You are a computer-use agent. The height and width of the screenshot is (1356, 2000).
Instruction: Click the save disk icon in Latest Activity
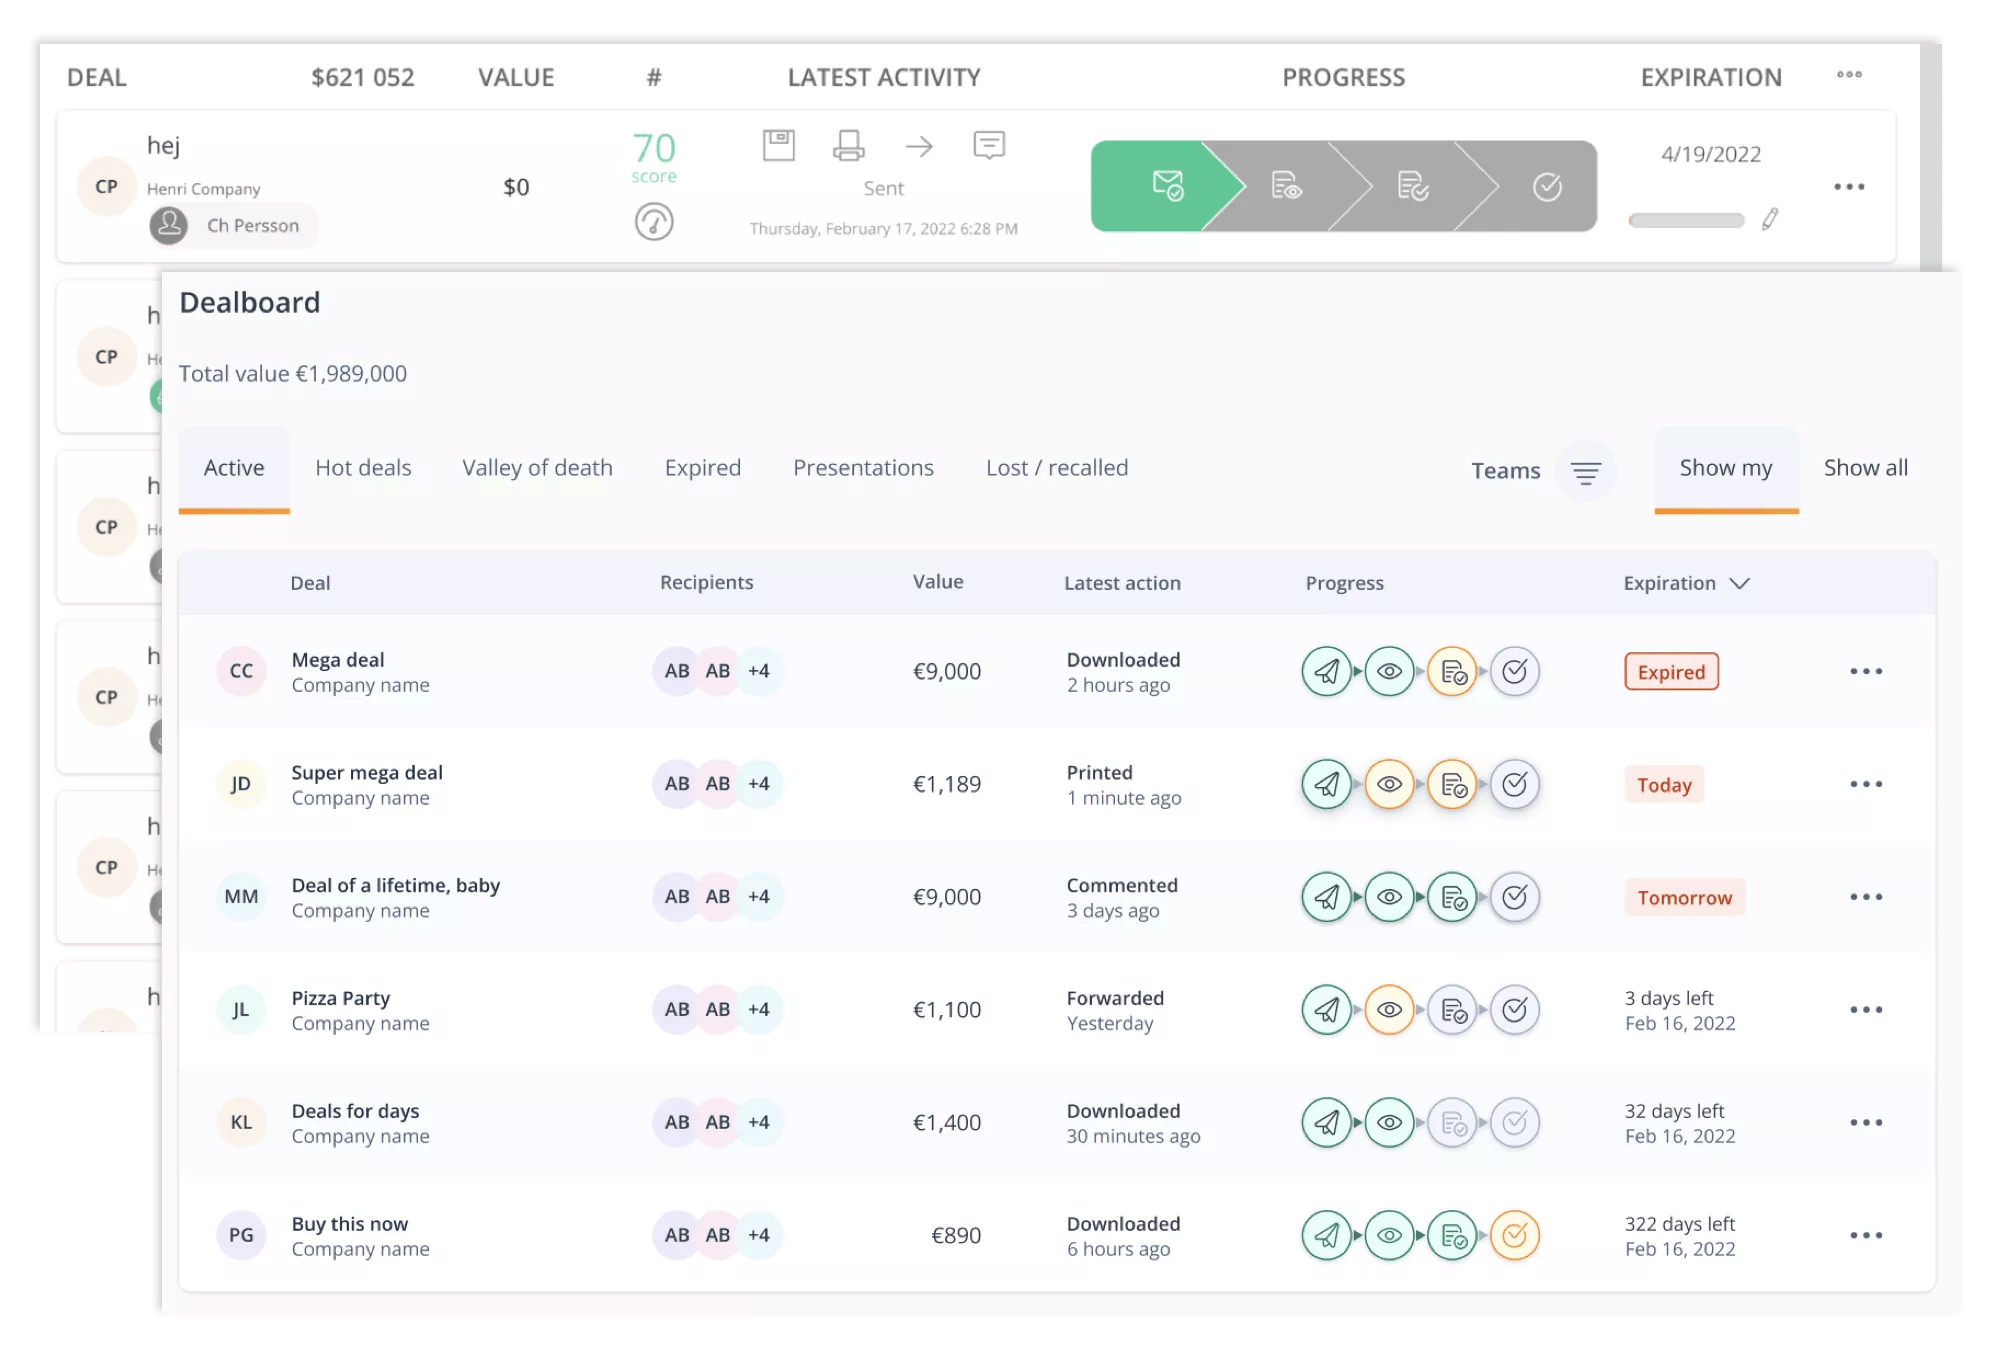click(778, 146)
